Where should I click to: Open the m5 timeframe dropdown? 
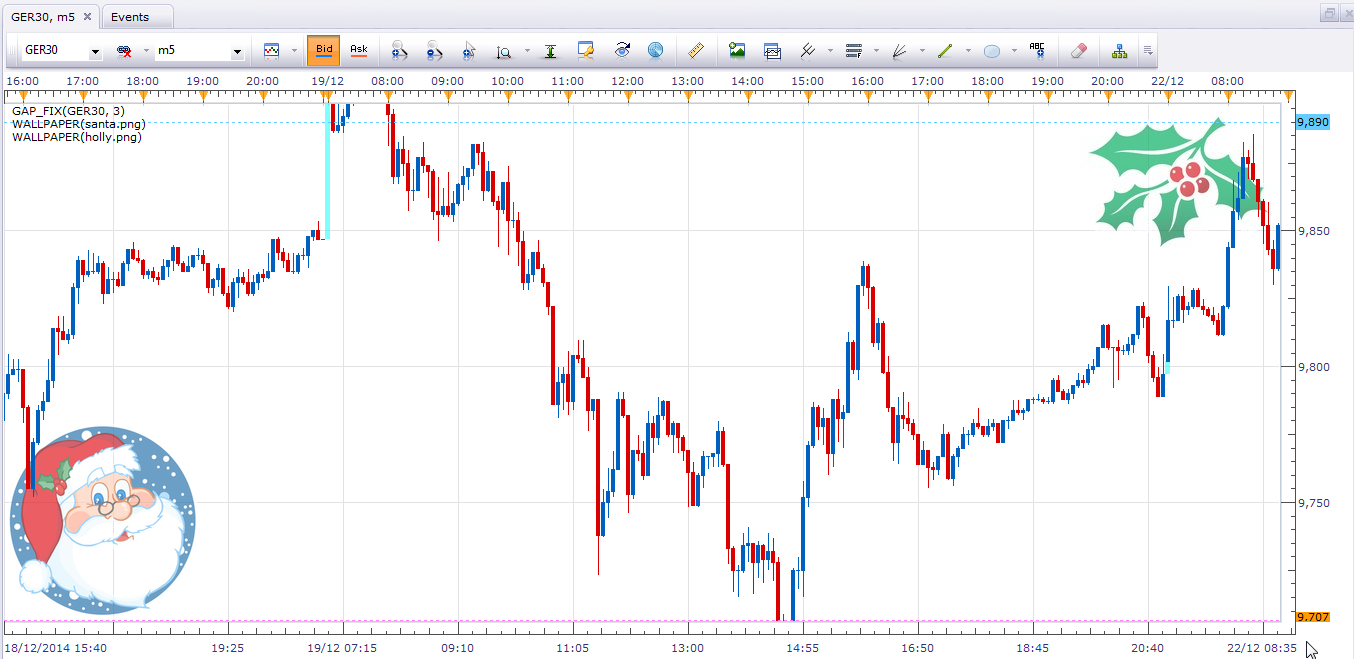[x=200, y=51]
